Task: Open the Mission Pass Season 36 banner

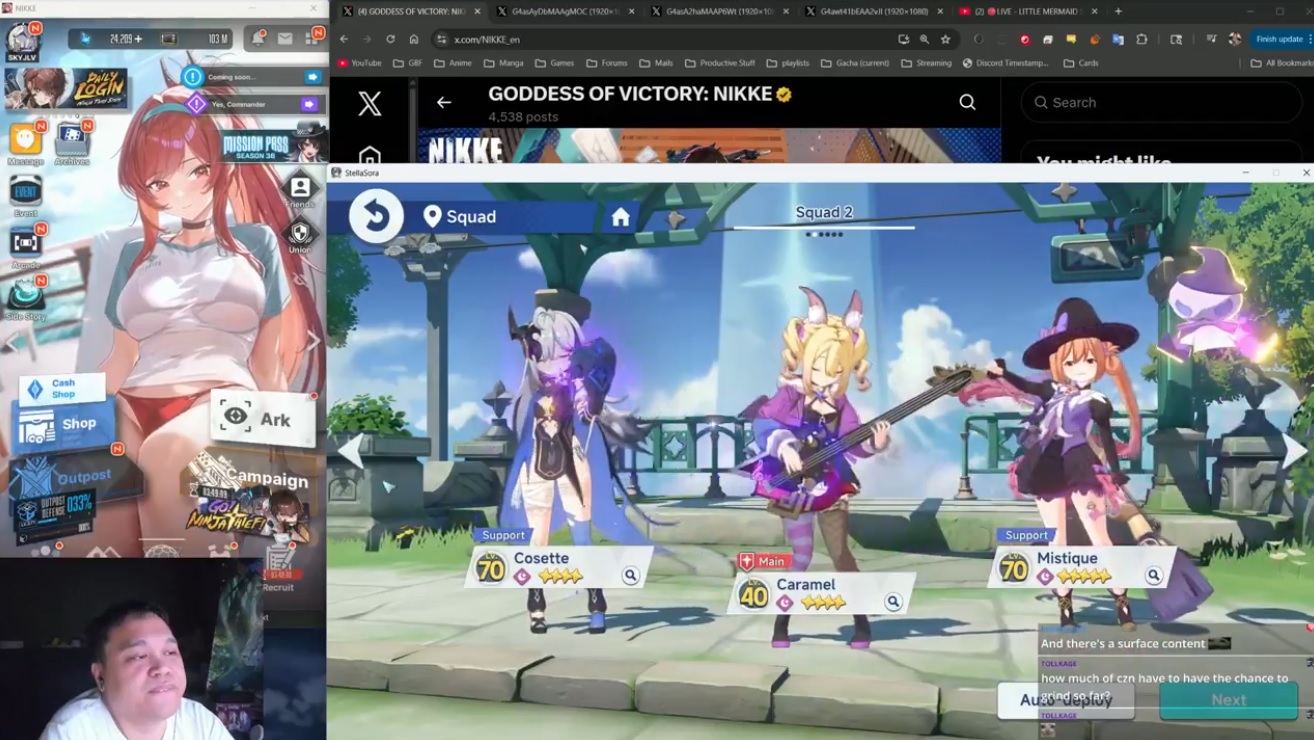Action: (x=273, y=146)
